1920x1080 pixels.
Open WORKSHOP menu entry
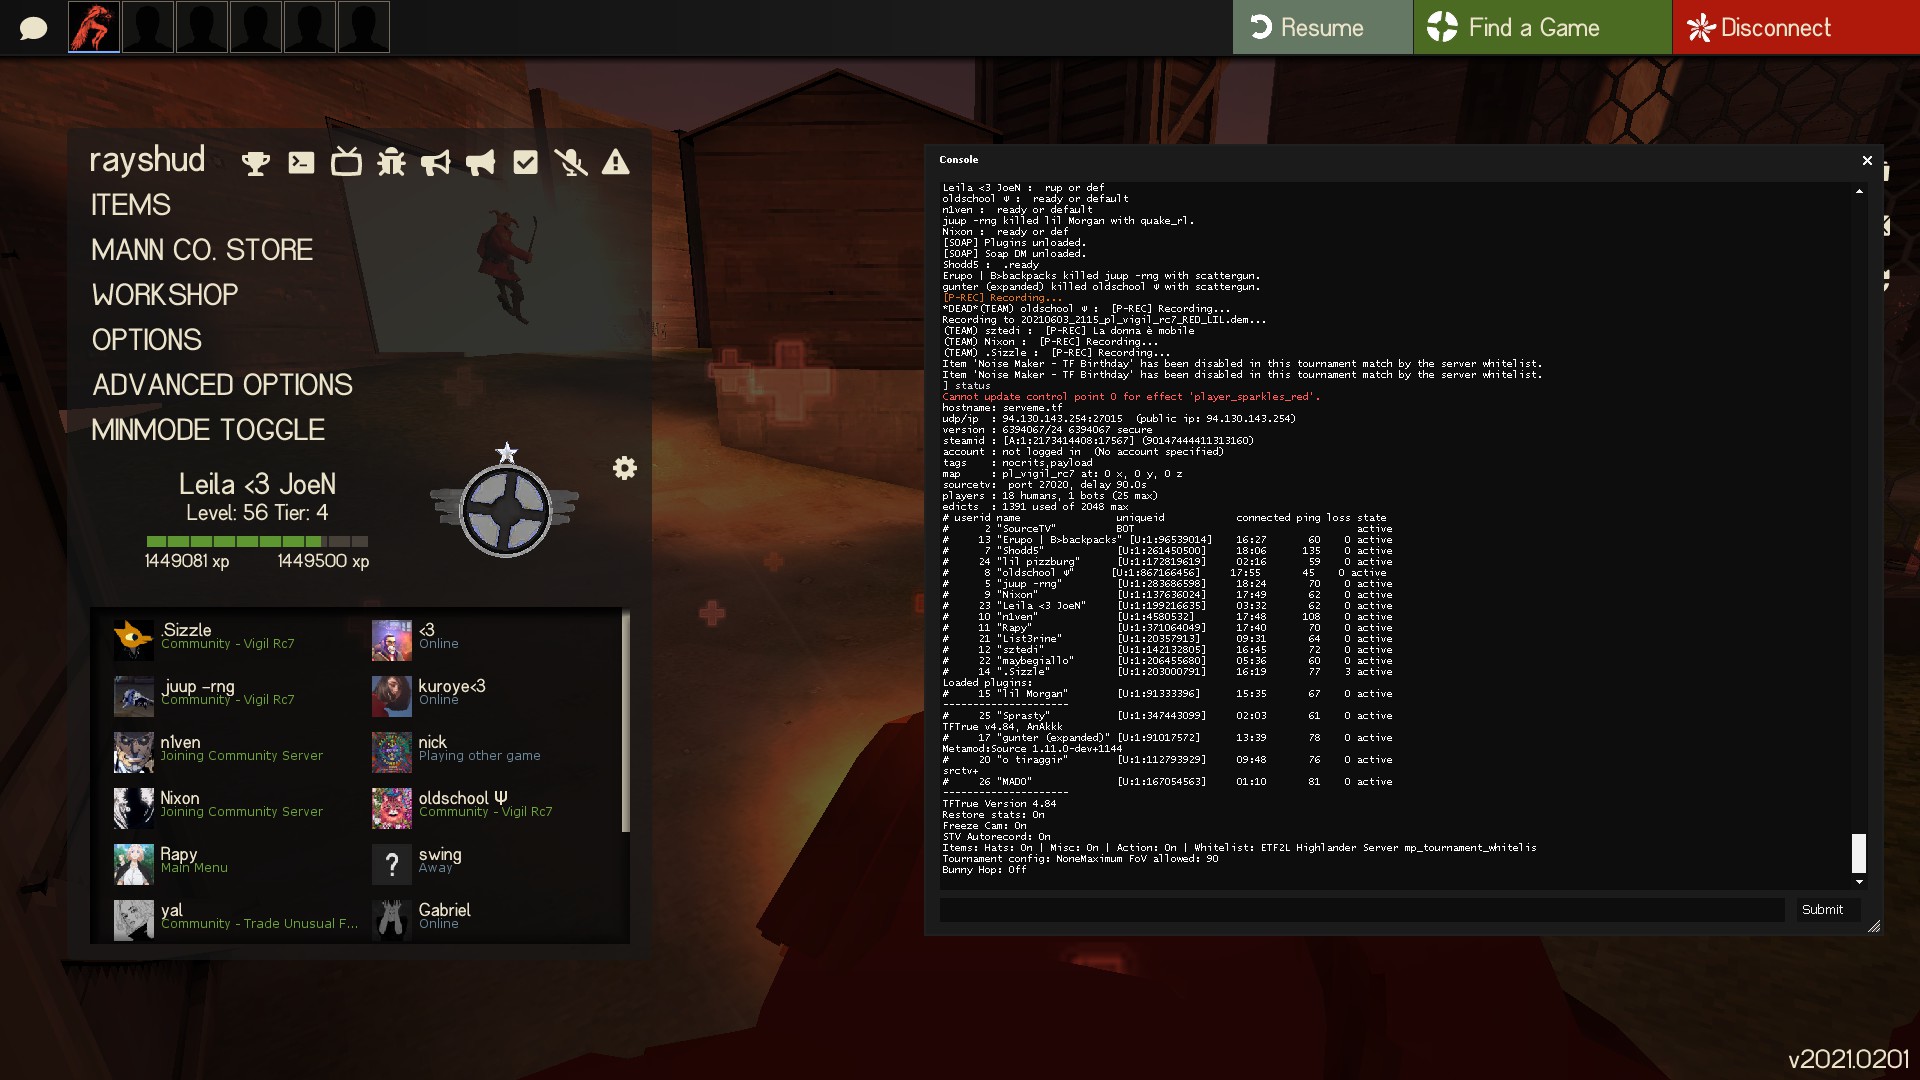click(165, 295)
